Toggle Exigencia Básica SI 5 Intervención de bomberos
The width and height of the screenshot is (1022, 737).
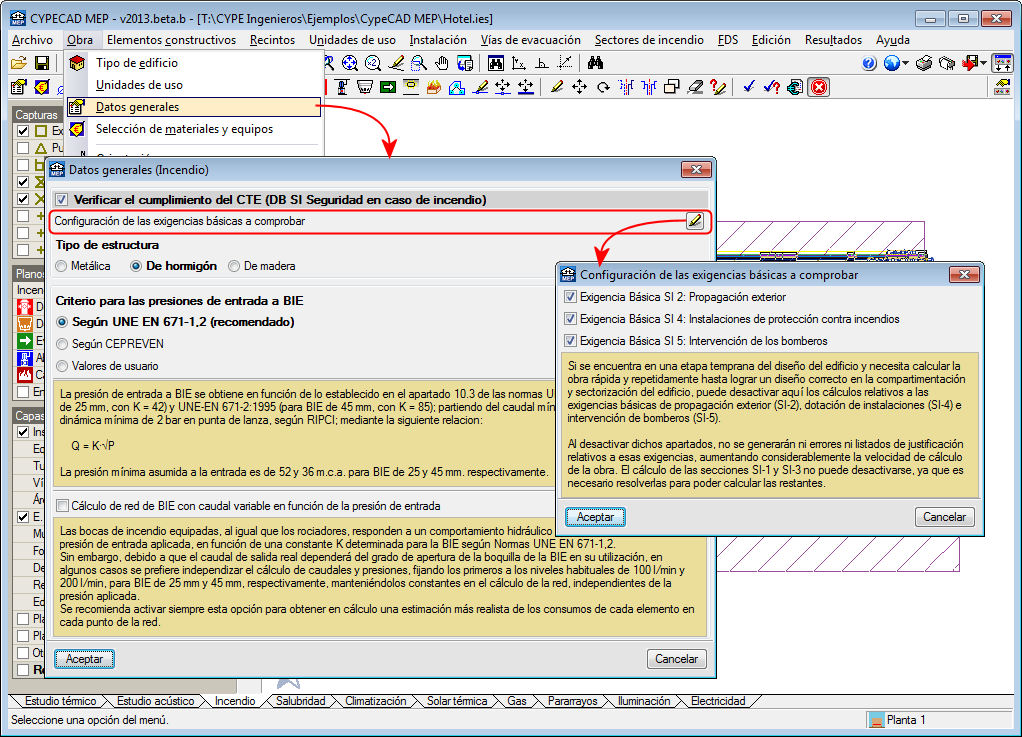coord(570,341)
